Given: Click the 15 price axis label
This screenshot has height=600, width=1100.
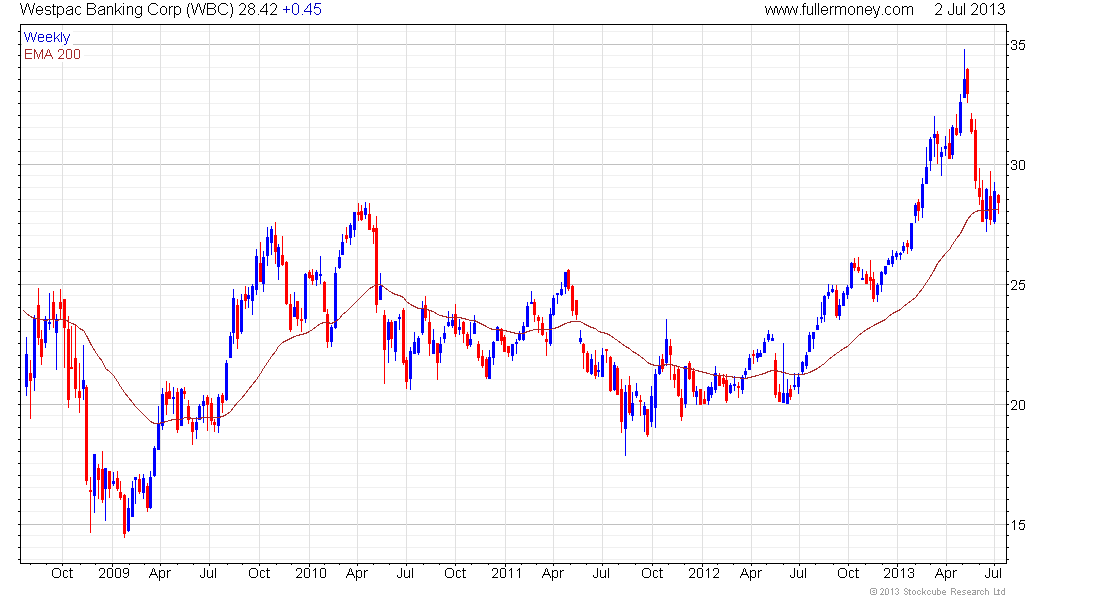Looking at the screenshot, I should click(x=1017, y=525).
